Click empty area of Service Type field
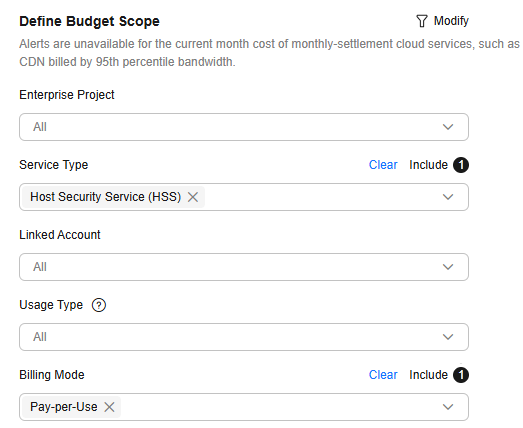The height and width of the screenshot is (428, 523). point(320,197)
